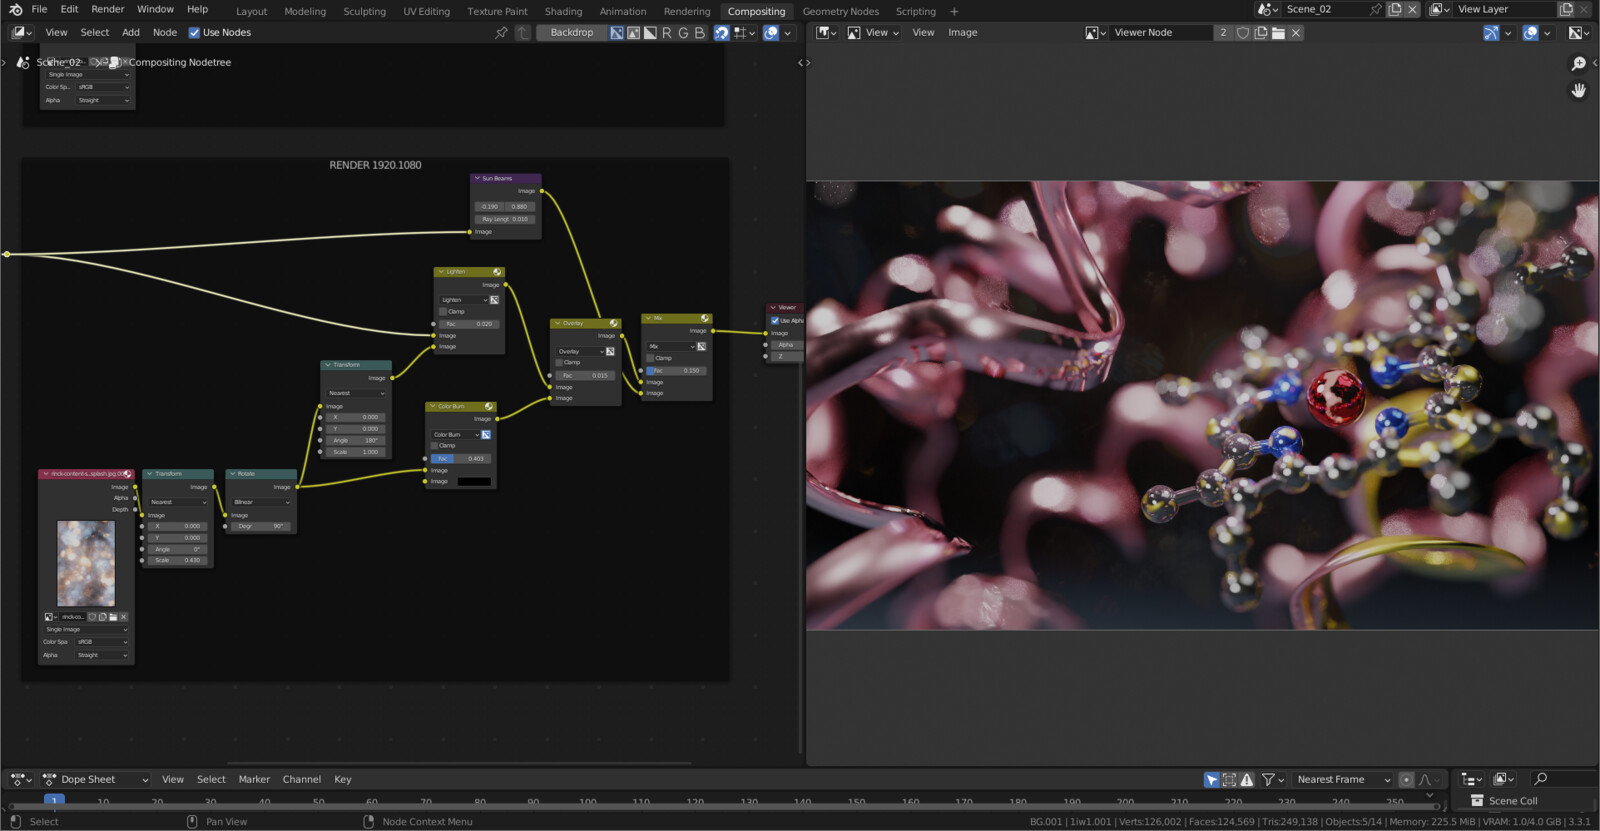Add a new View Layer icon
The width and height of the screenshot is (1600, 831).
click(x=1566, y=9)
